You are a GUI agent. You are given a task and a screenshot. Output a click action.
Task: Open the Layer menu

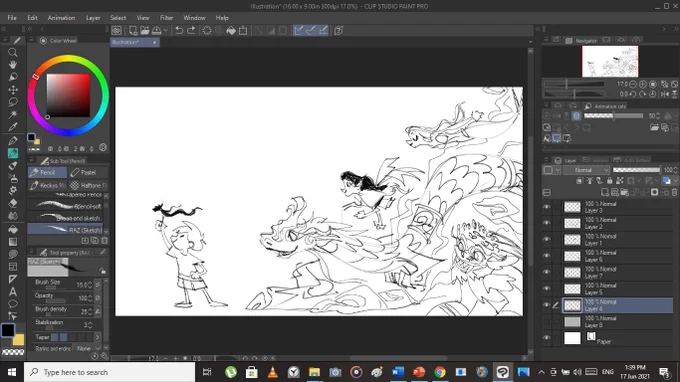click(93, 18)
